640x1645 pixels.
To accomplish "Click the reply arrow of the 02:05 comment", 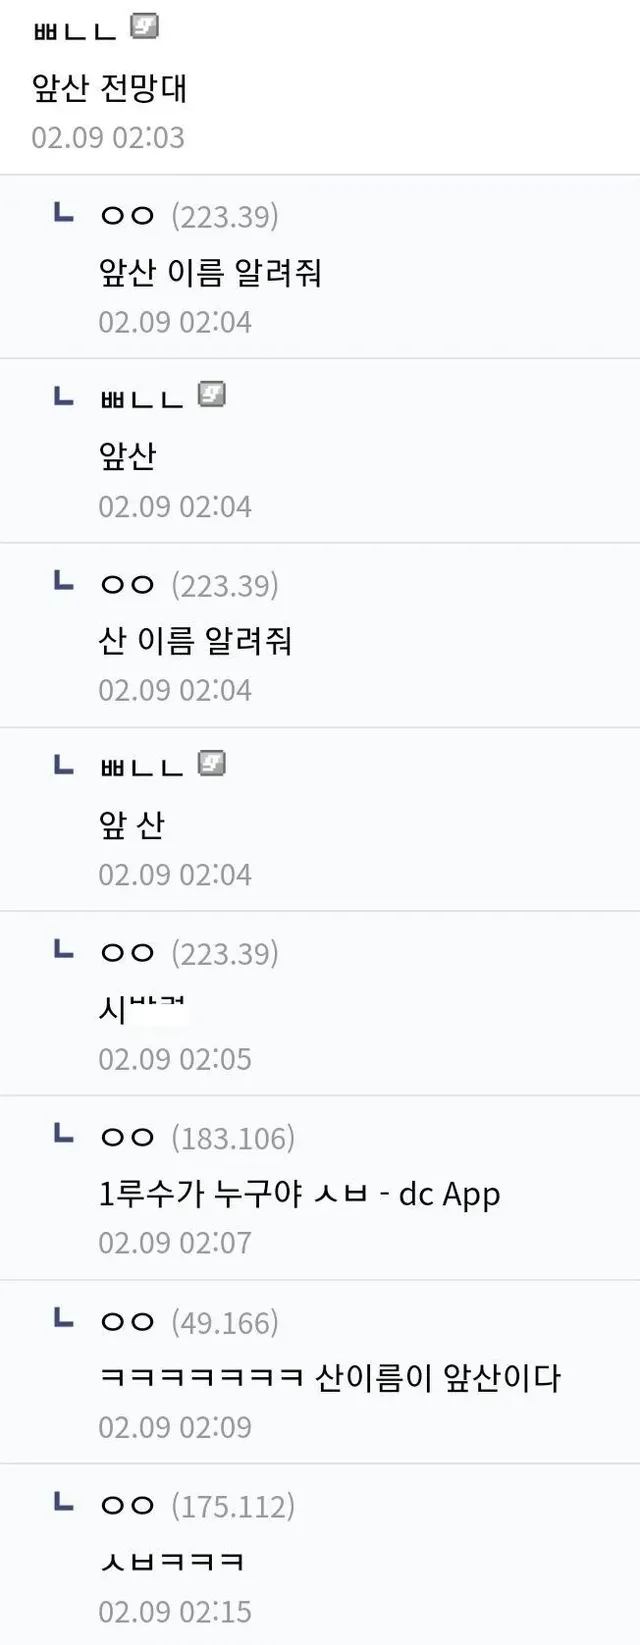I will click(x=63, y=949).
